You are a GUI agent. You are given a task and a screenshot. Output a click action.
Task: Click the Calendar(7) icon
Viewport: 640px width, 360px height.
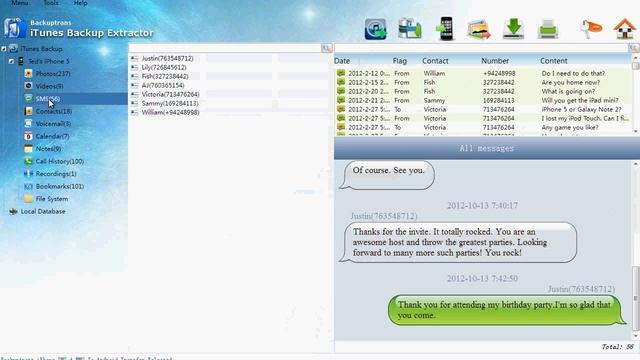[28, 136]
